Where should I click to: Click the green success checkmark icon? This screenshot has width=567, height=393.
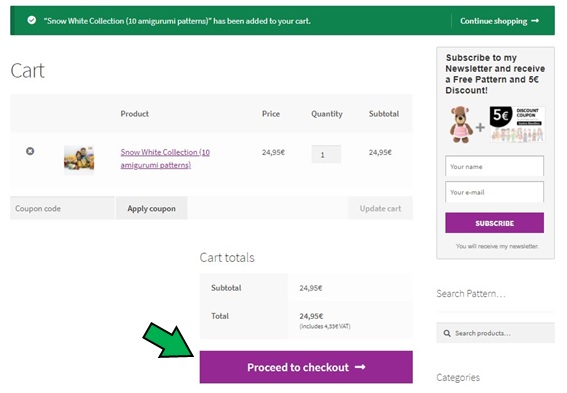[32, 20]
